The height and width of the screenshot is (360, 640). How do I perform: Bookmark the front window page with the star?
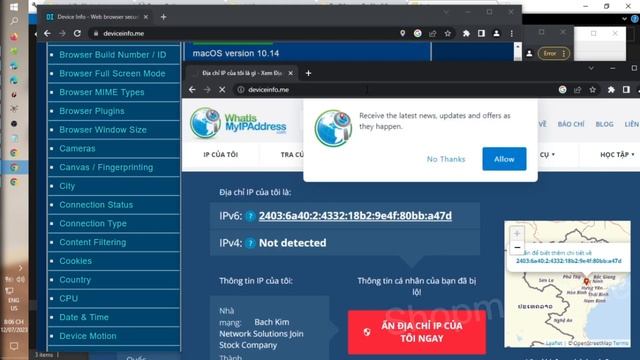tap(593, 90)
